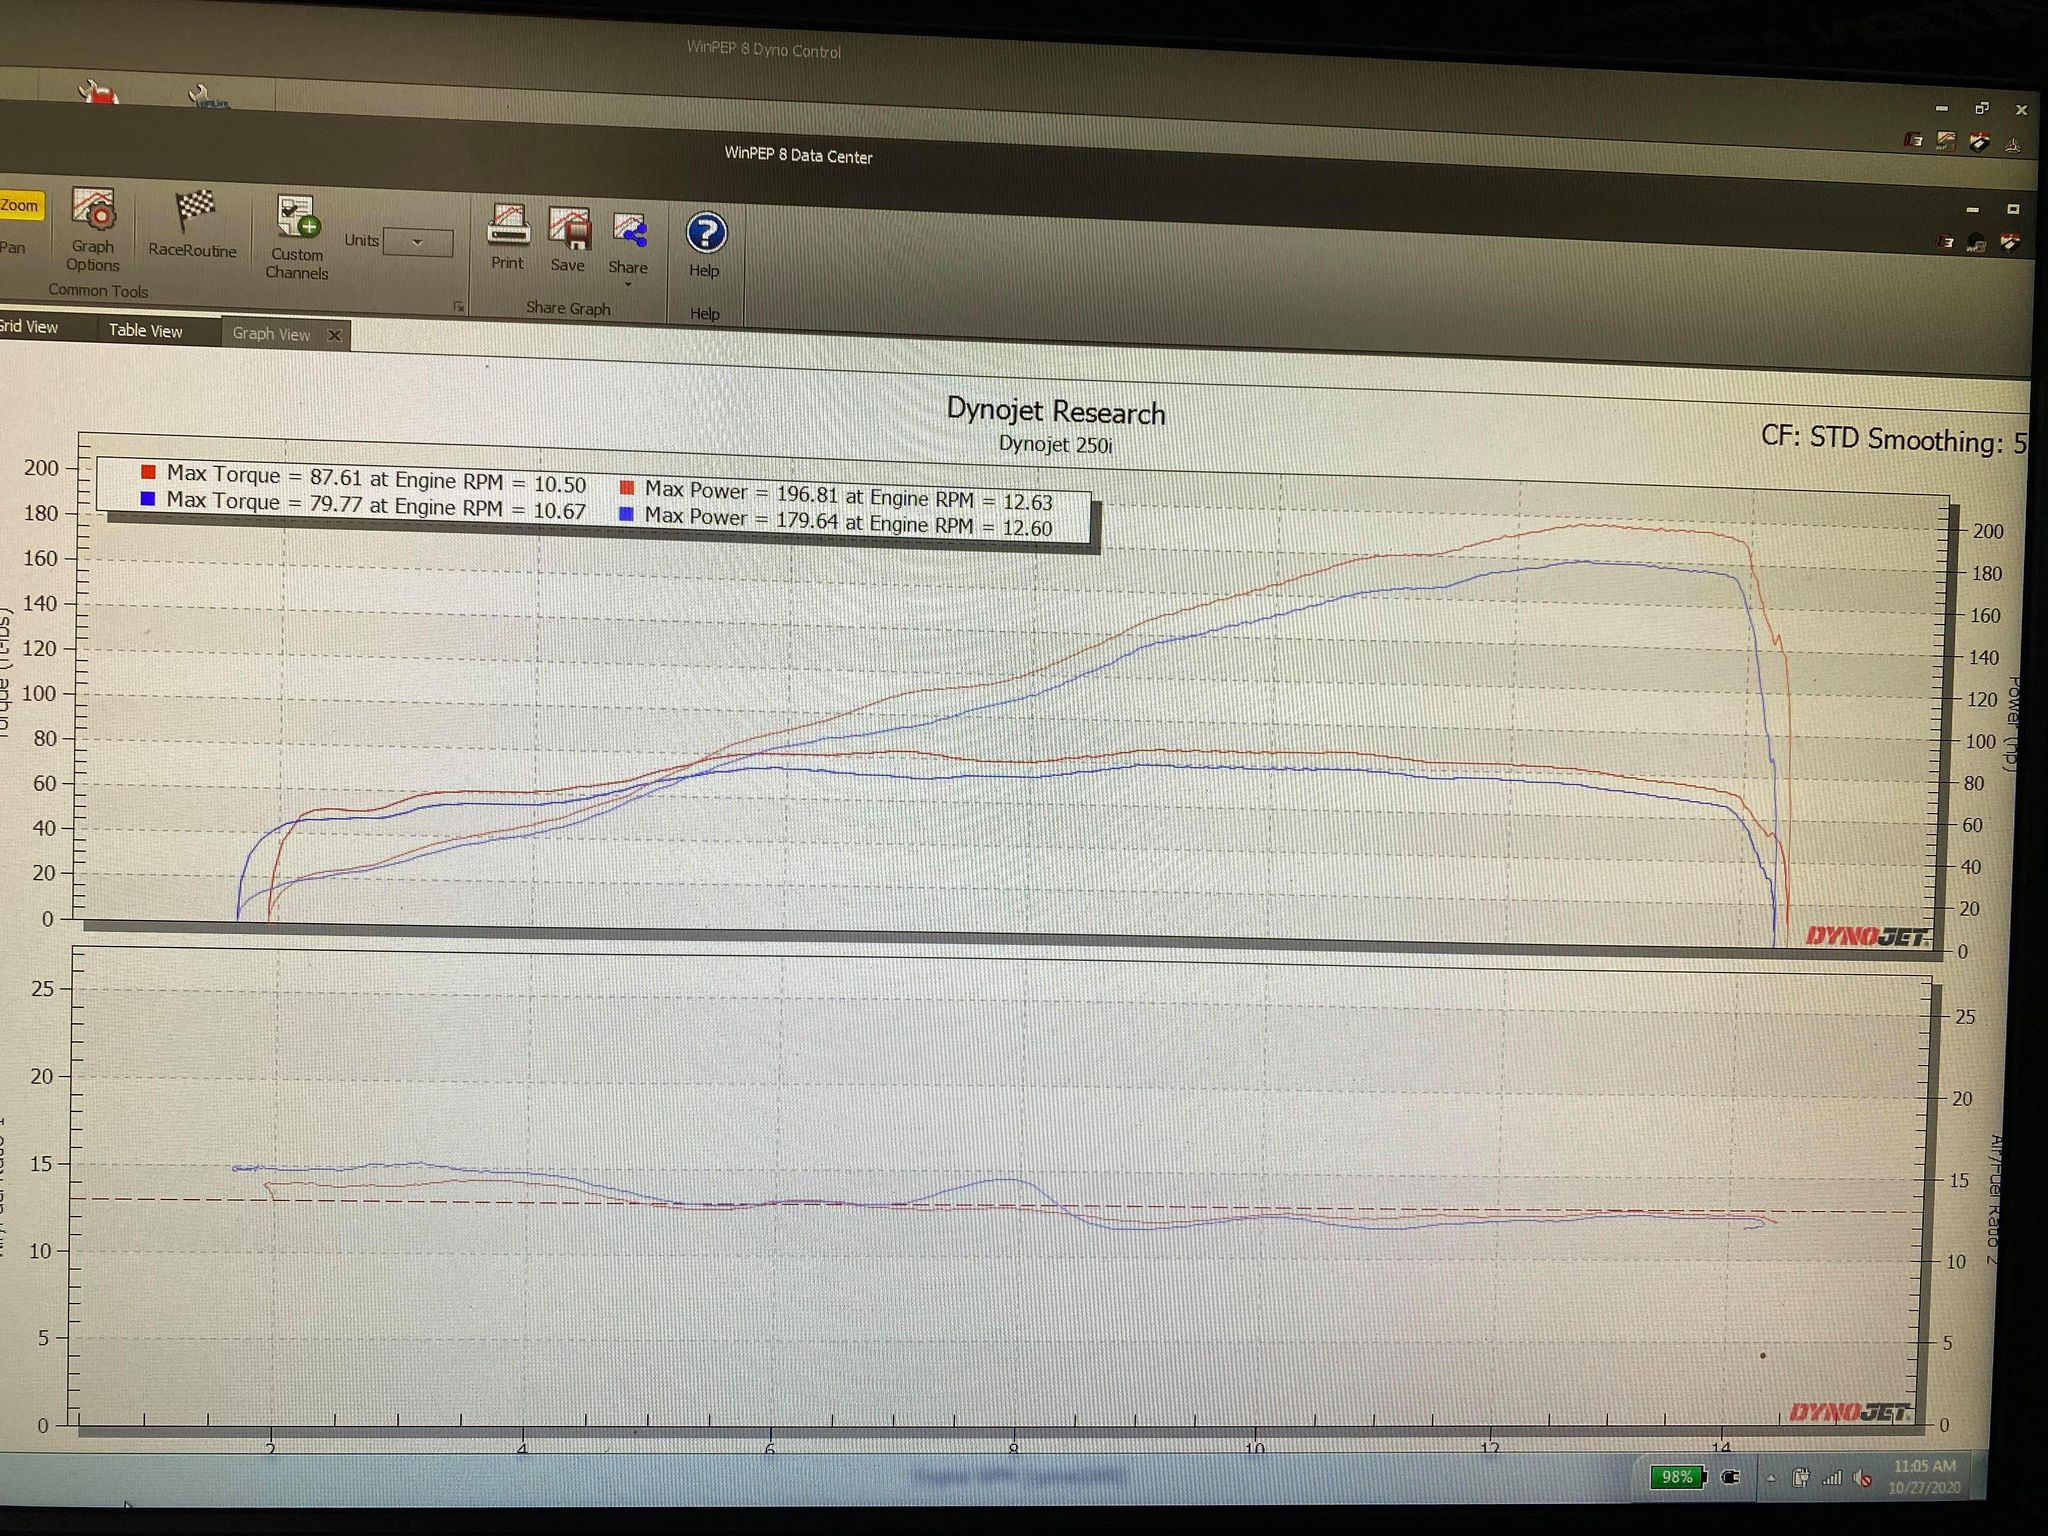Click first red icon in Dyno Control top-right toolbar

[1913, 140]
